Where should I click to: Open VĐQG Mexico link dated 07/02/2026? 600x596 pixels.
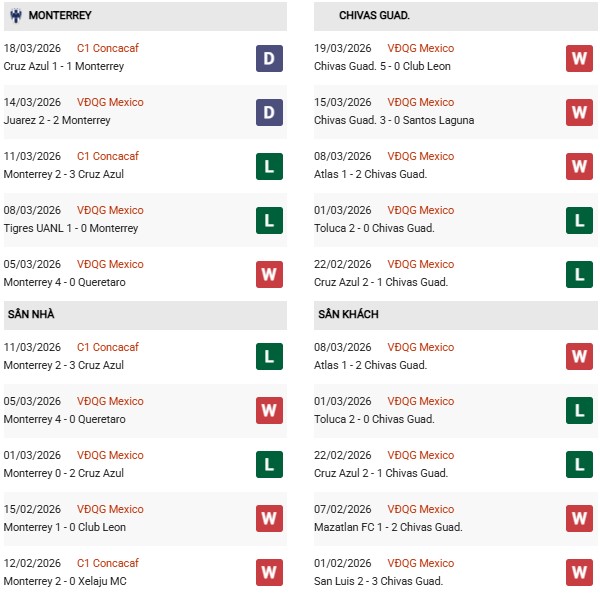pos(420,509)
